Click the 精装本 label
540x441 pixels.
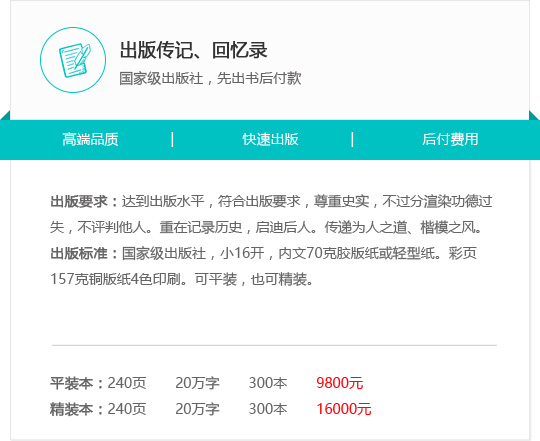[x=72, y=409]
